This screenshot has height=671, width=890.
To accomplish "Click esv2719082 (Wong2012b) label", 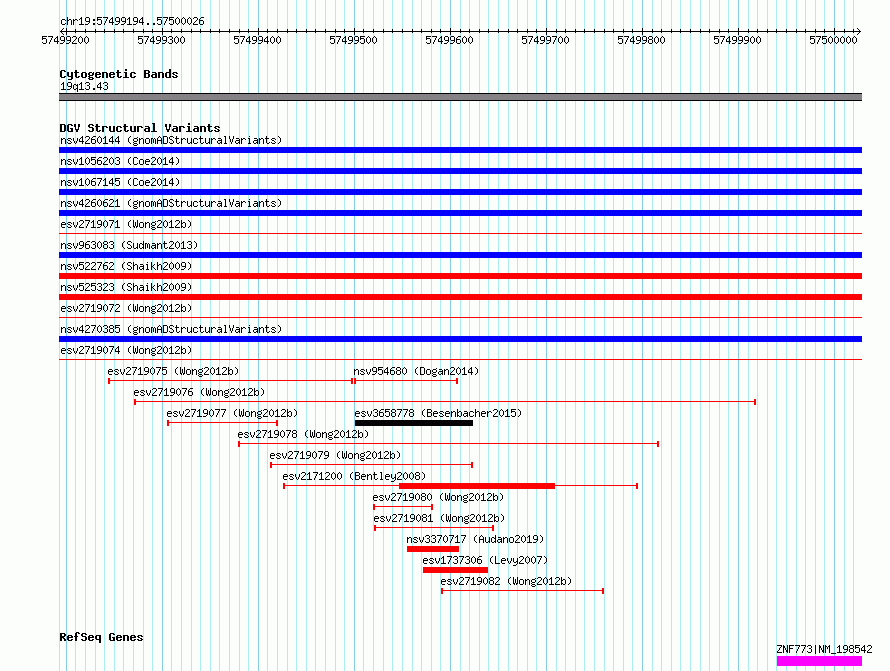I will coord(506,581).
